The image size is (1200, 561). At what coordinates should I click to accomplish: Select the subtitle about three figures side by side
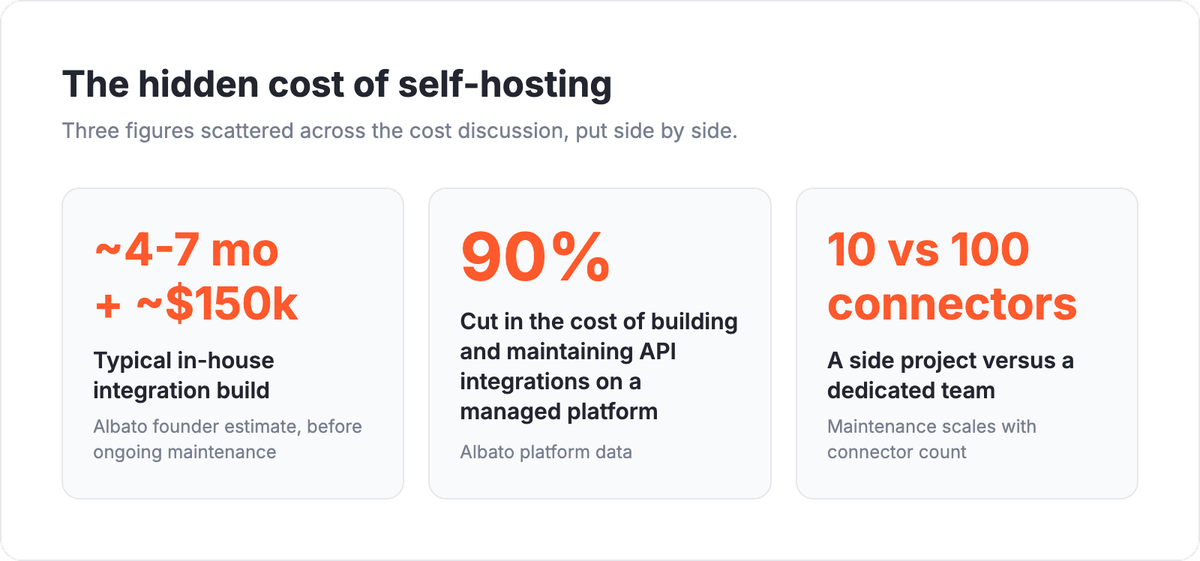400,131
